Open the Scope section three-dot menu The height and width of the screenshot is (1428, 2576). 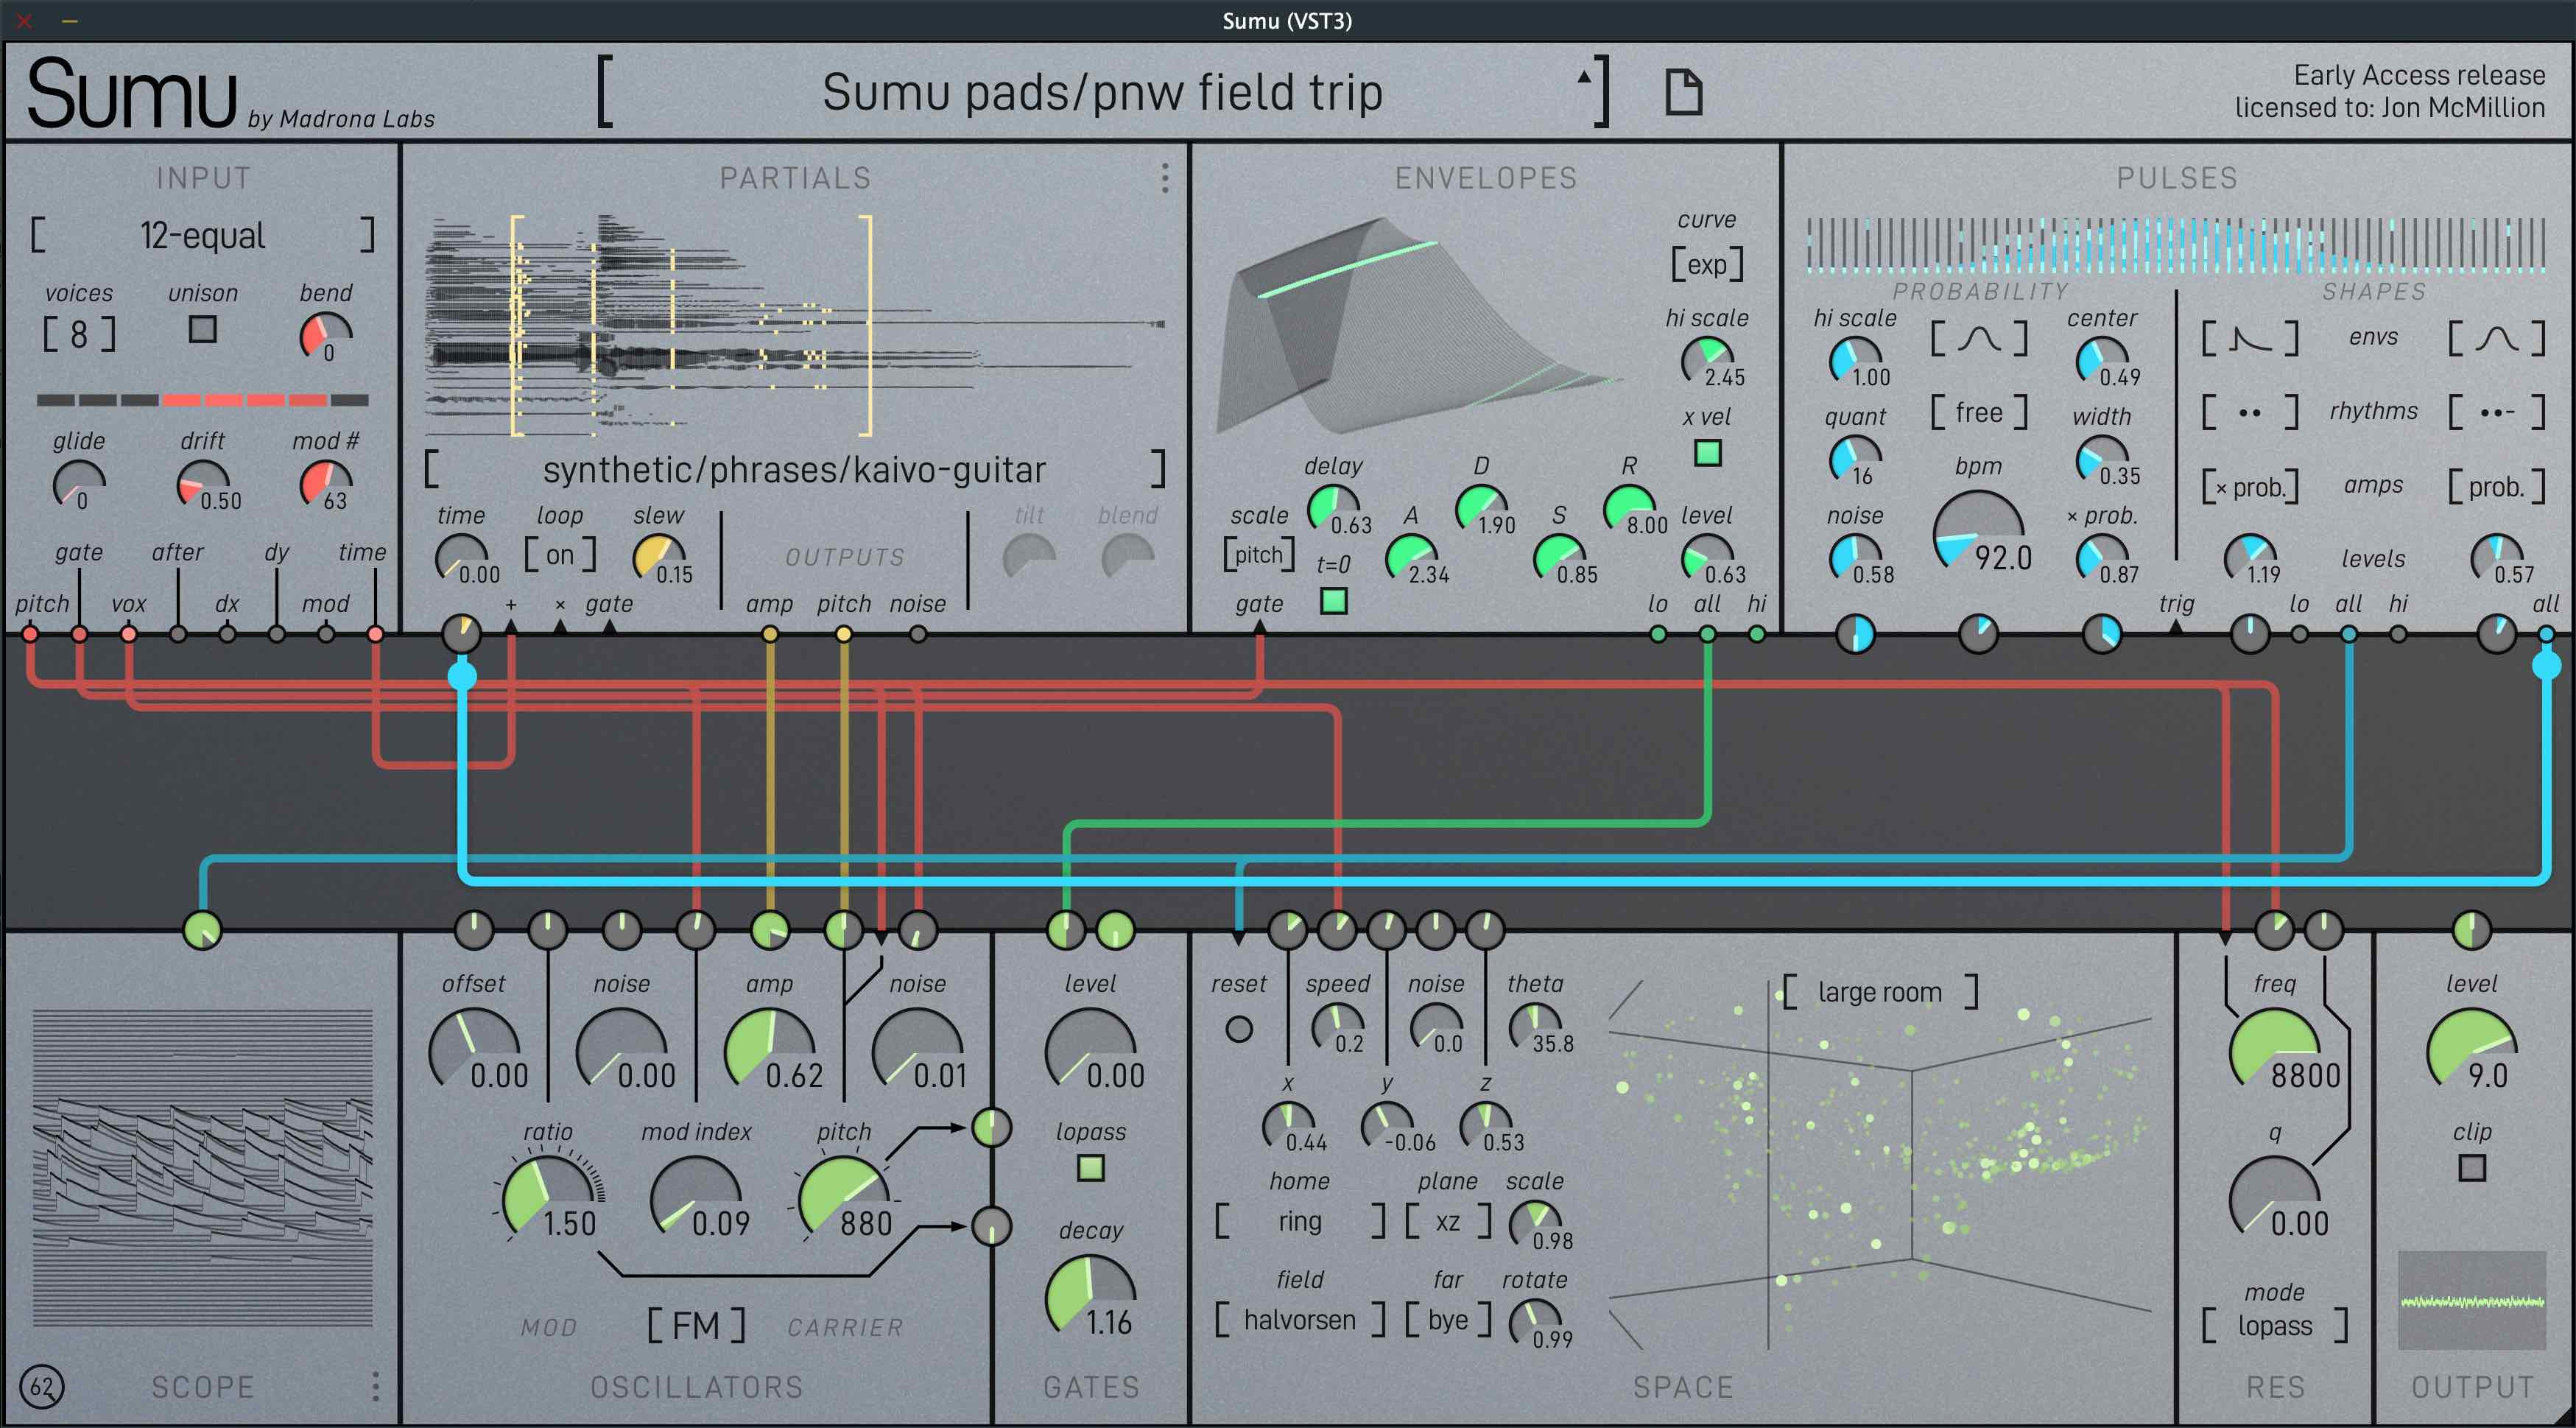[x=375, y=1385]
